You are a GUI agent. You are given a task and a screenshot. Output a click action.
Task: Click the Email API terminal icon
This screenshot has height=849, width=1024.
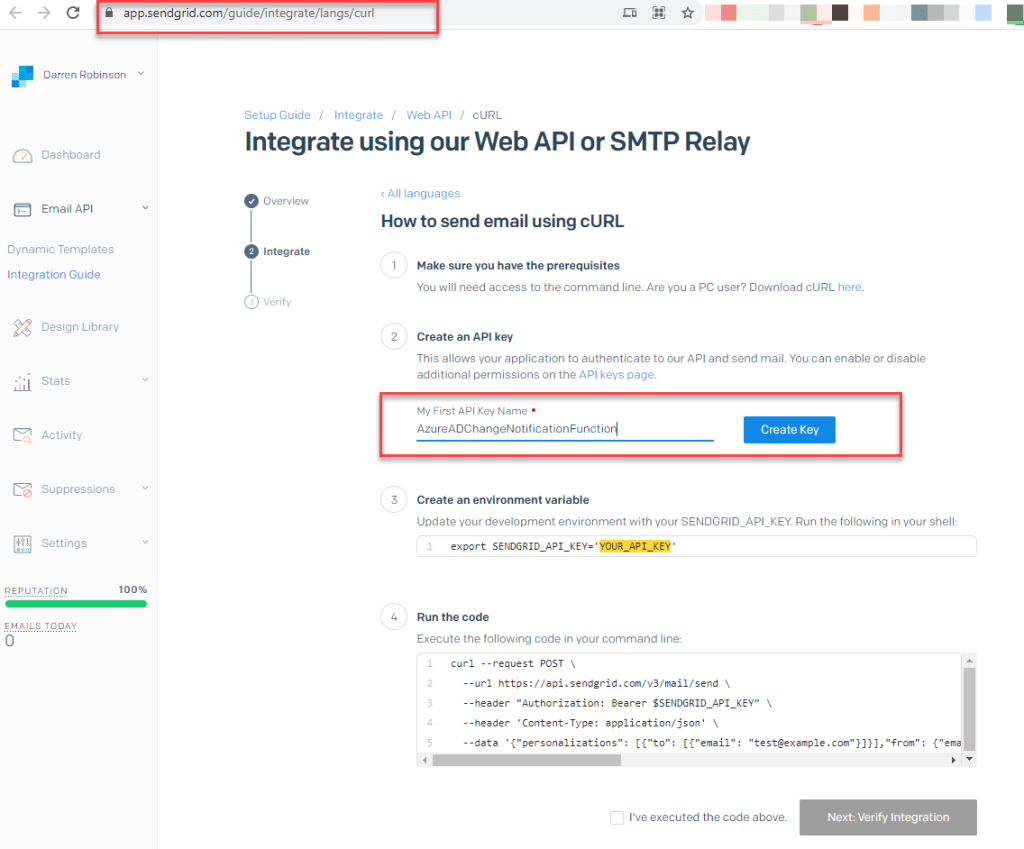point(22,210)
